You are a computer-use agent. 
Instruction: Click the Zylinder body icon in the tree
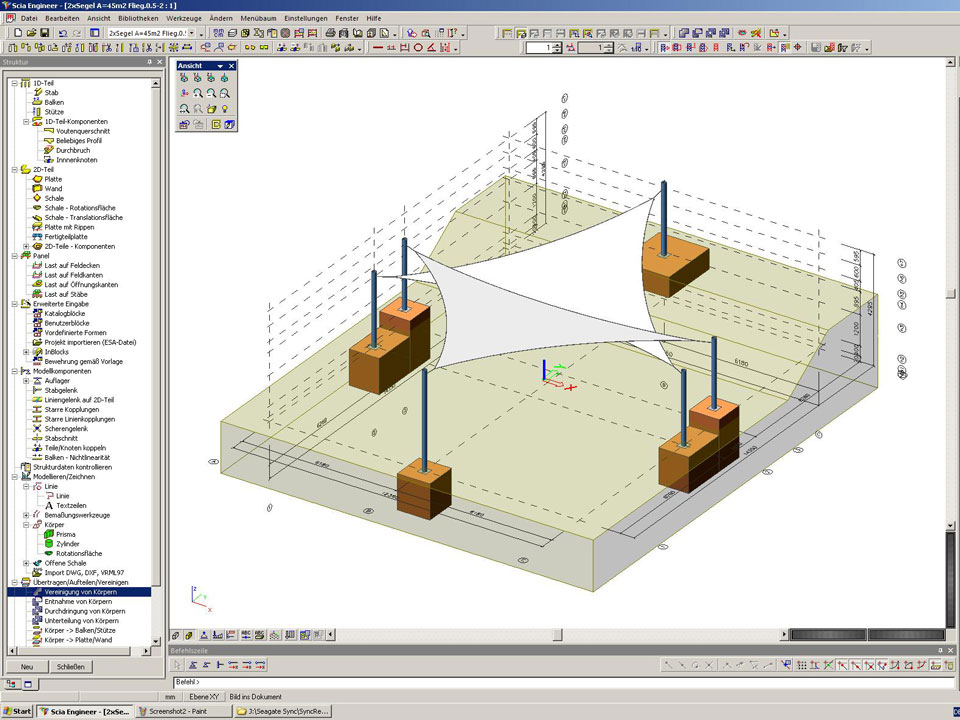[x=47, y=544]
